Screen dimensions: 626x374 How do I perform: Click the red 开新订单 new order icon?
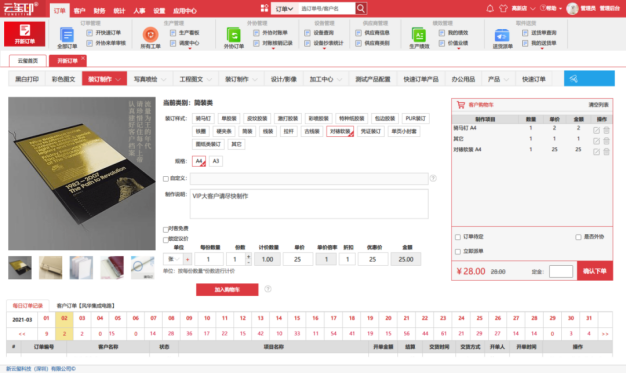point(24,34)
